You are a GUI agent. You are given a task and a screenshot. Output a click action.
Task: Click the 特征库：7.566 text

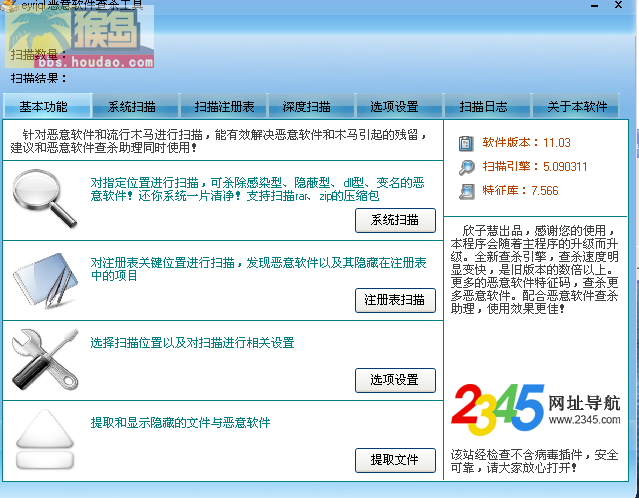(x=520, y=190)
